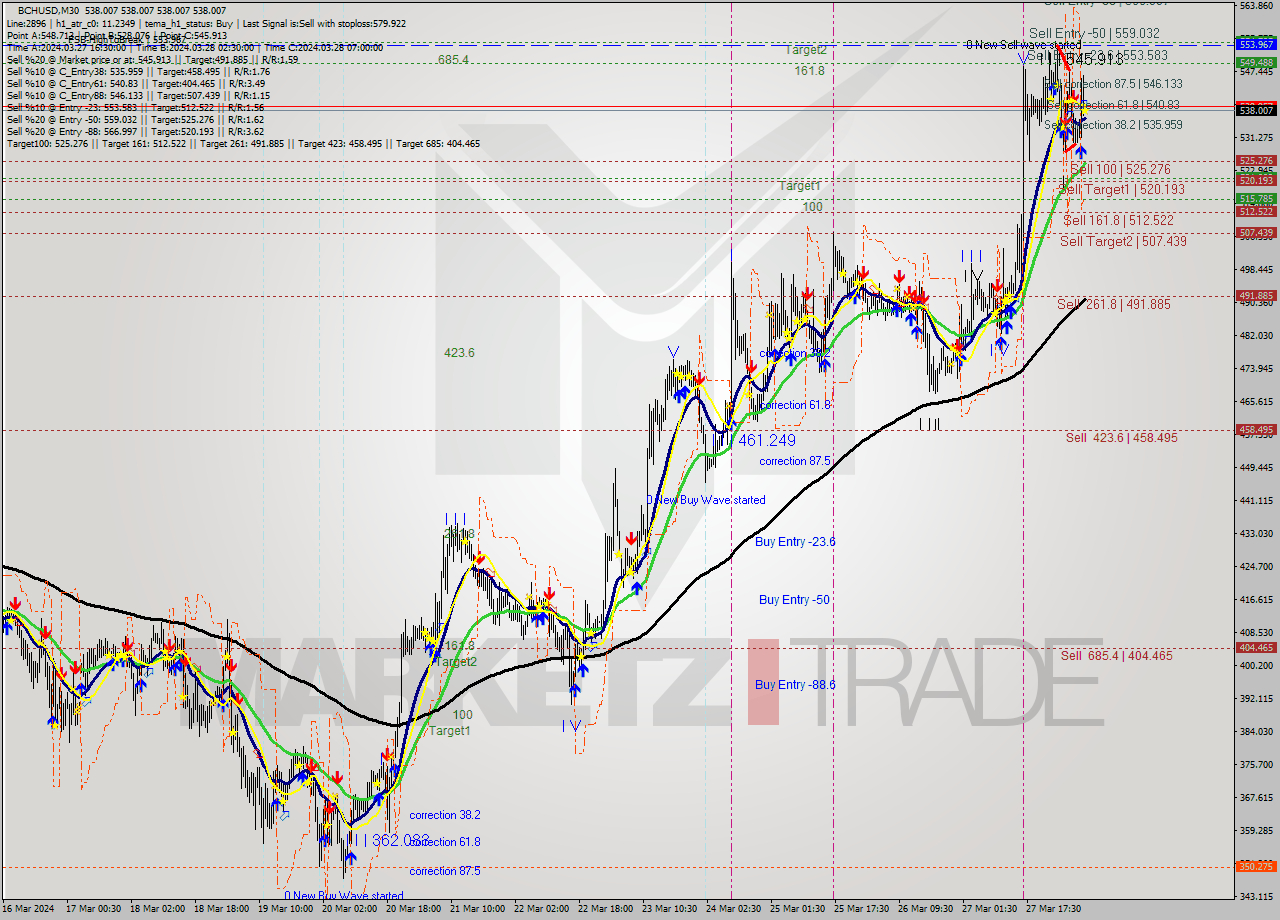This screenshot has height=920, width=1280.
Task: Click the 'Sell 100 | 525.276' level label
Action: tap(1120, 170)
